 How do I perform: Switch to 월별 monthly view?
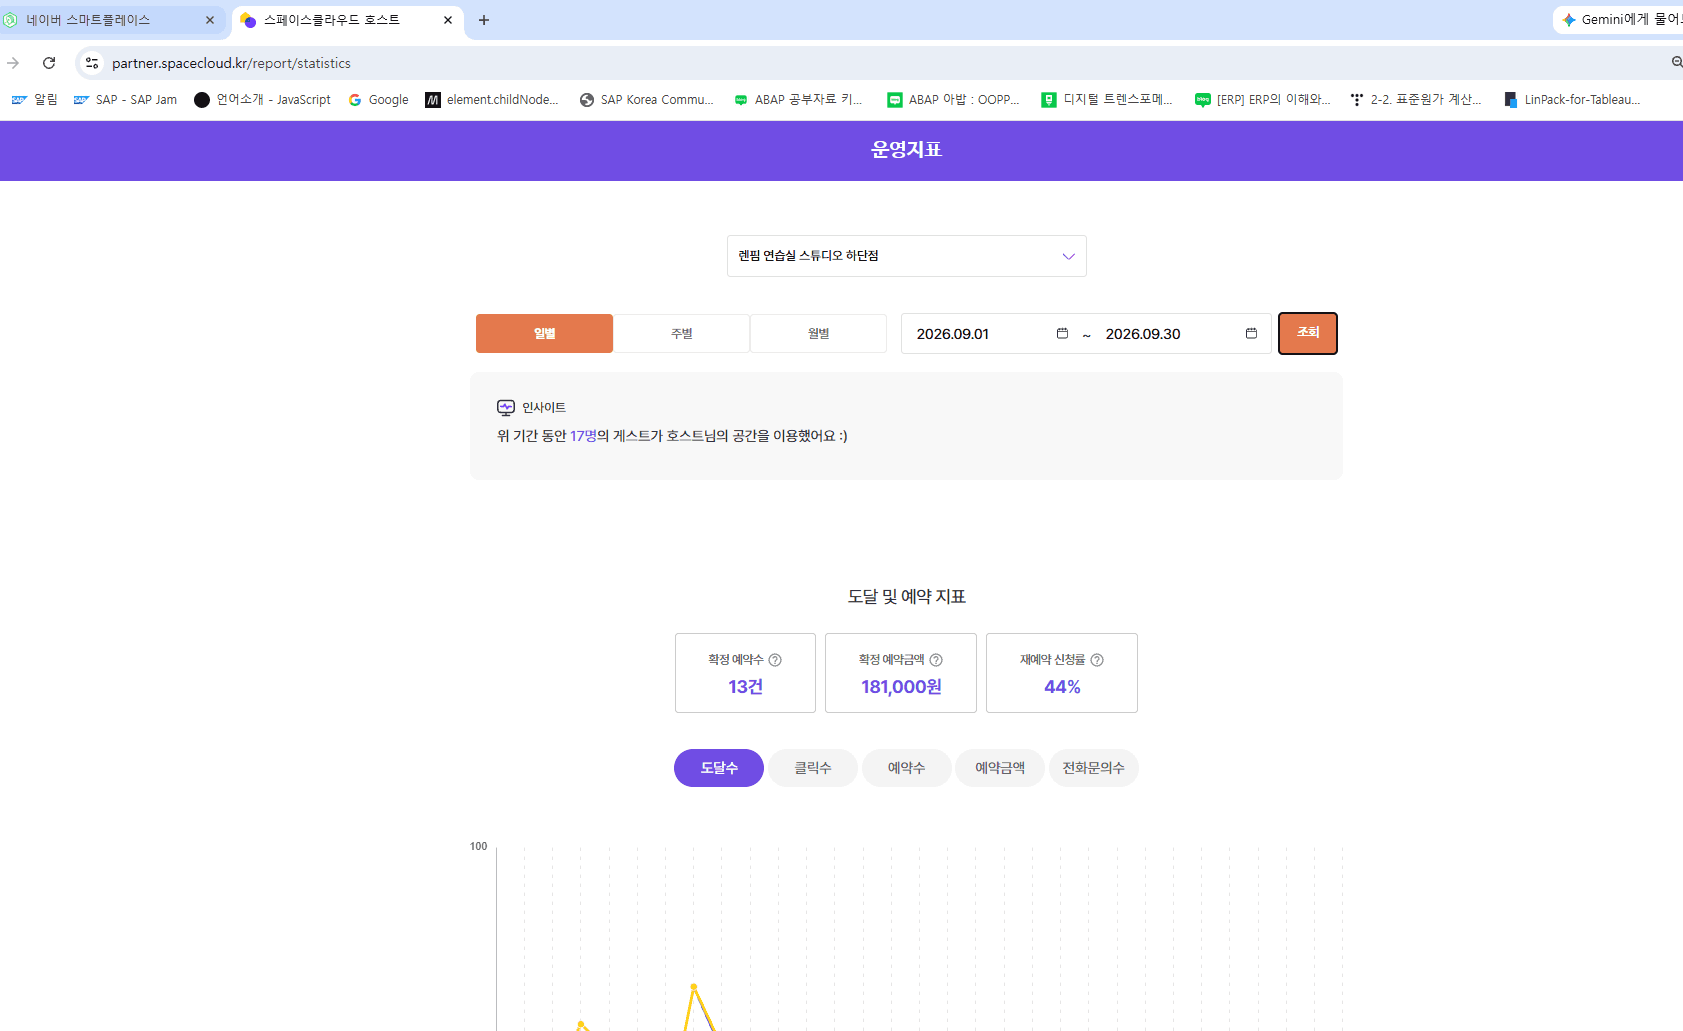818,333
